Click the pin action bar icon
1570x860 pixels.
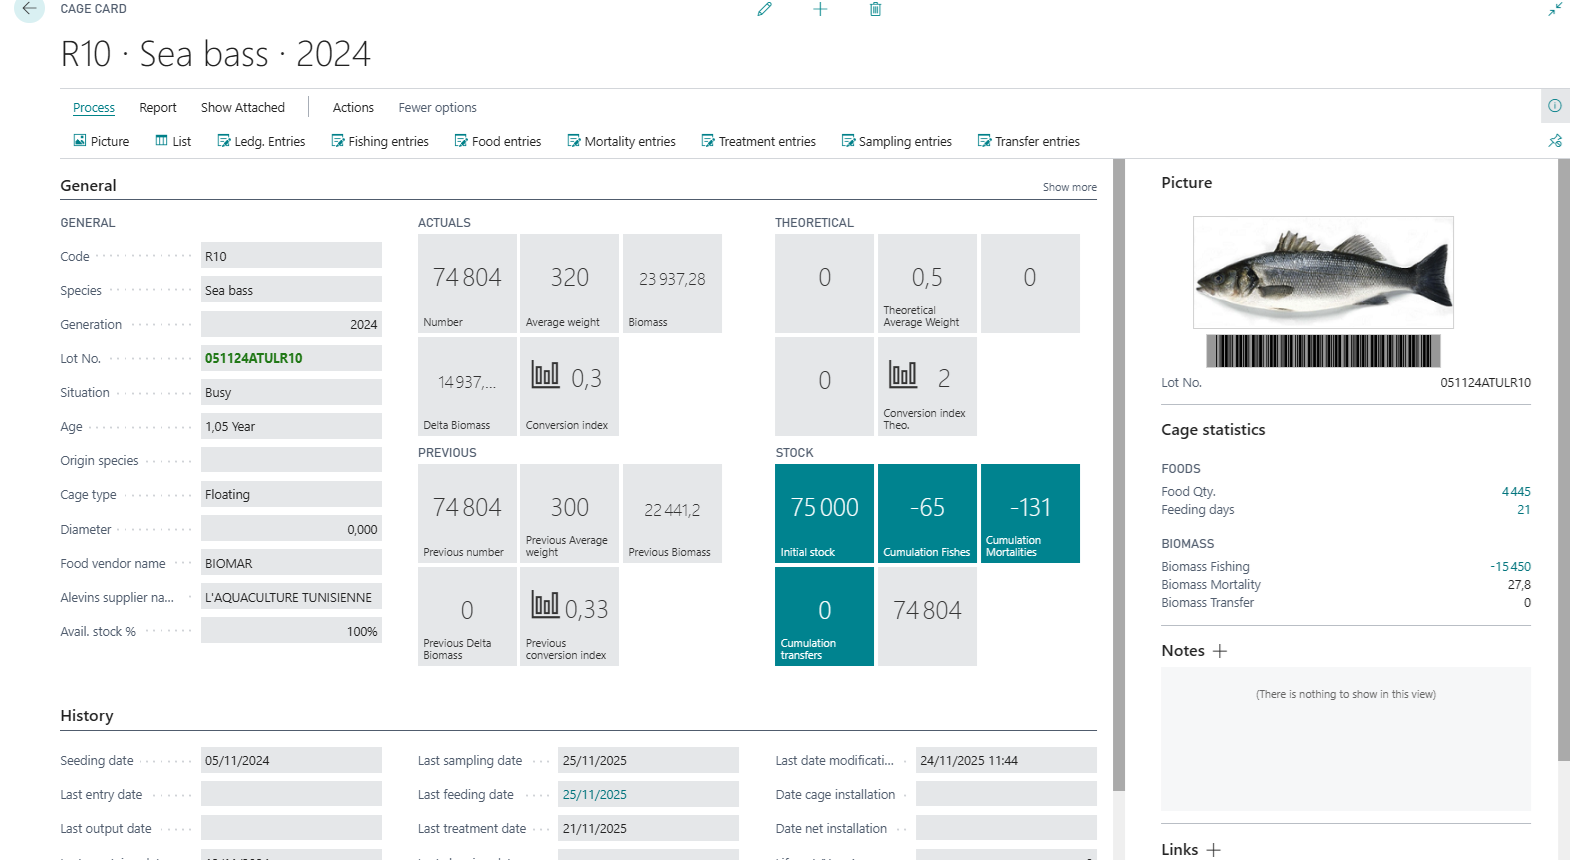[x=1555, y=141]
